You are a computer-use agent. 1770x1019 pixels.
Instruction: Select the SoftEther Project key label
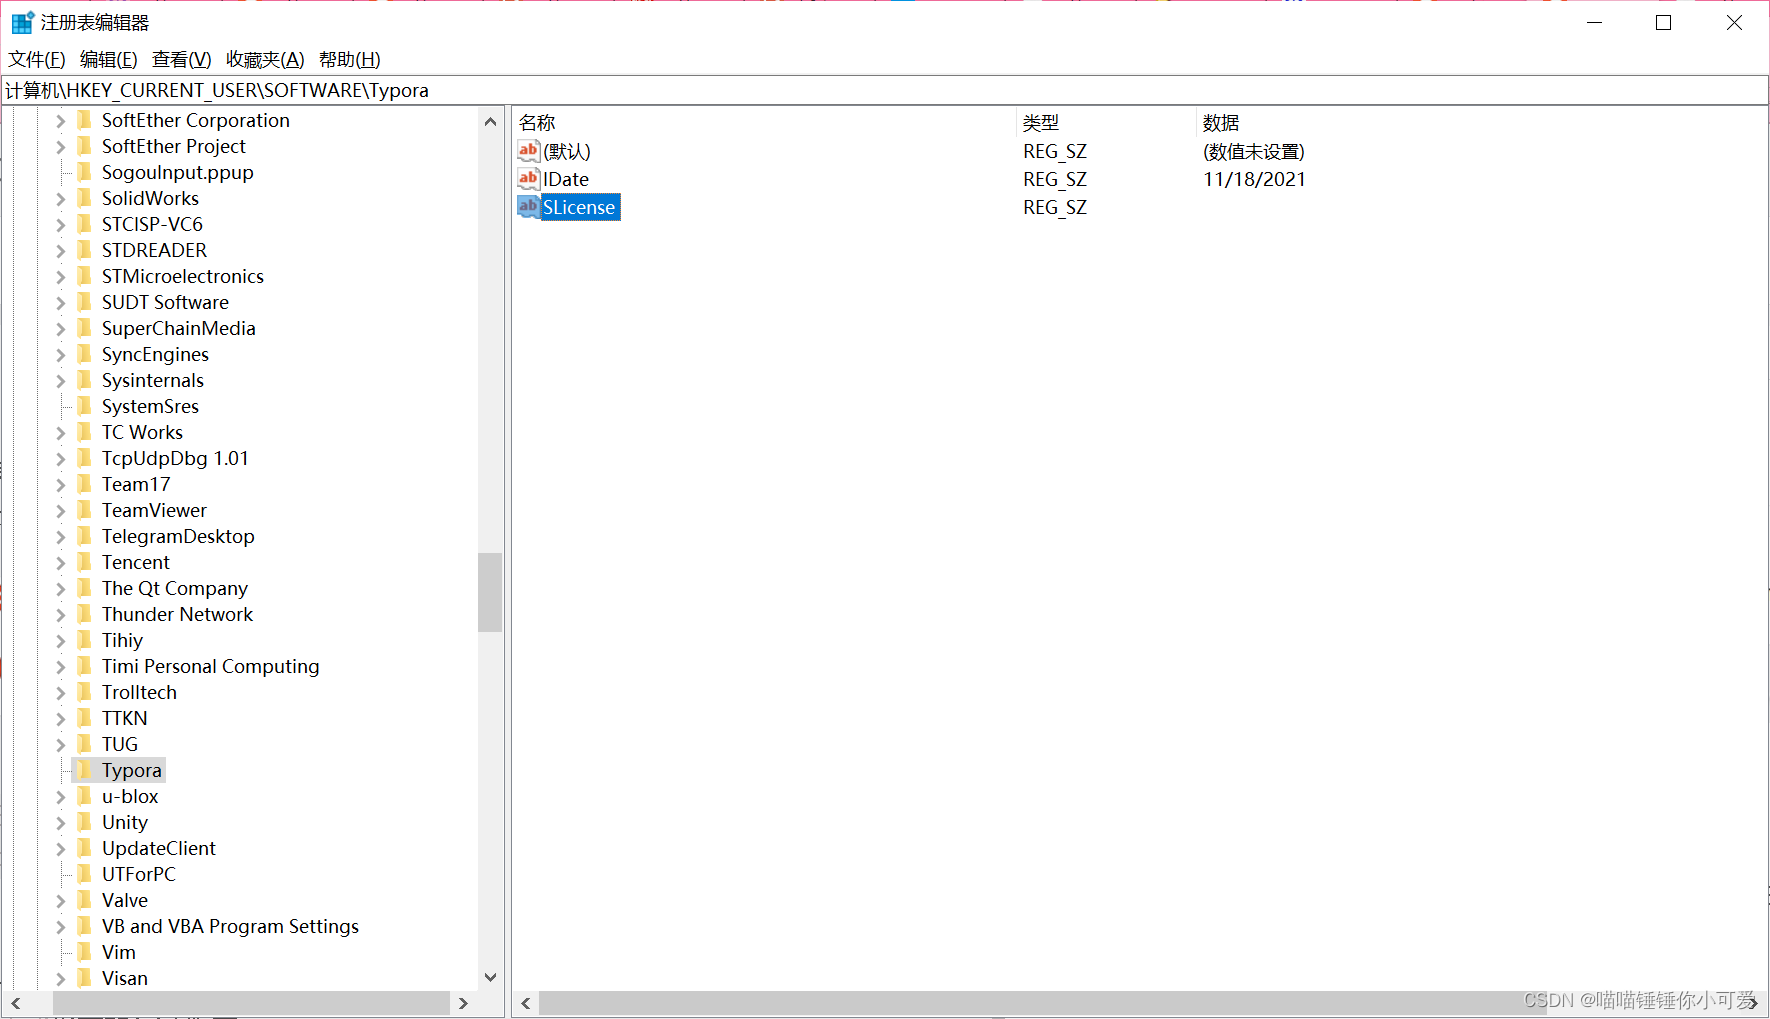174,146
